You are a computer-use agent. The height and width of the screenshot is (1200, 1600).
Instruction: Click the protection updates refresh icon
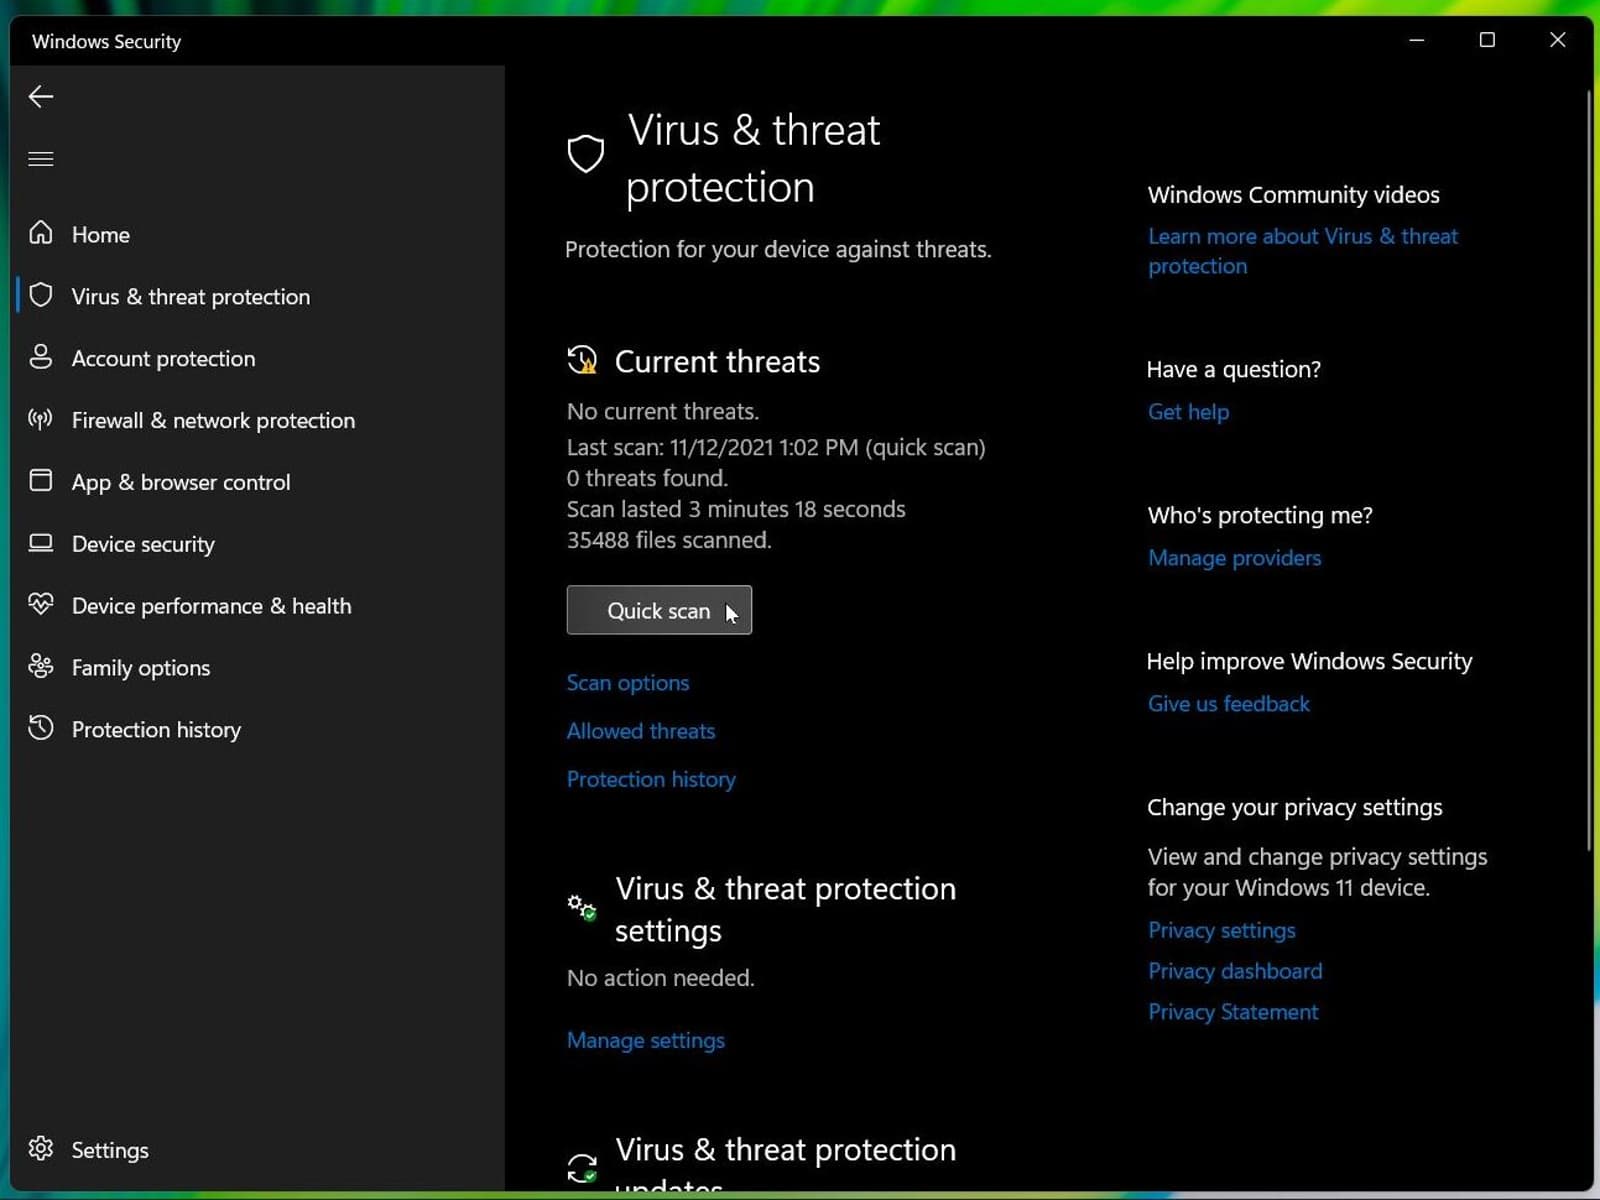tap(582, 1168)
